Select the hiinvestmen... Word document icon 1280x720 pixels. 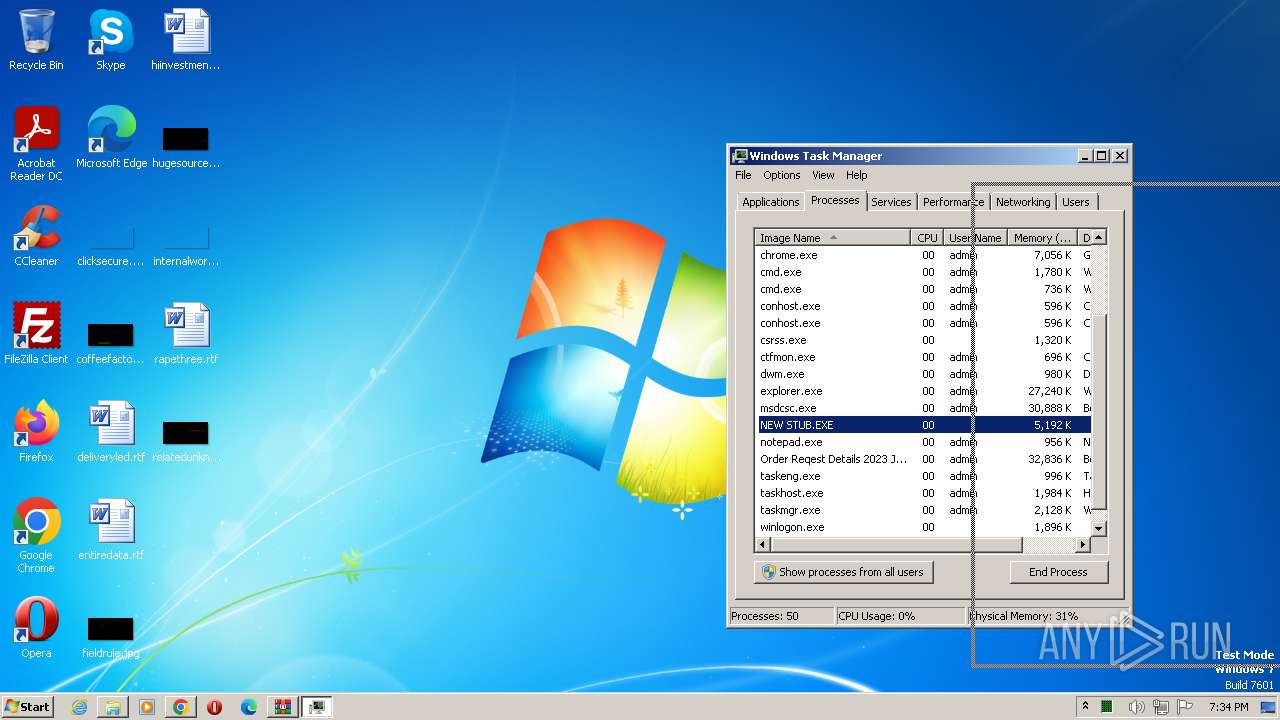point(186,40)
